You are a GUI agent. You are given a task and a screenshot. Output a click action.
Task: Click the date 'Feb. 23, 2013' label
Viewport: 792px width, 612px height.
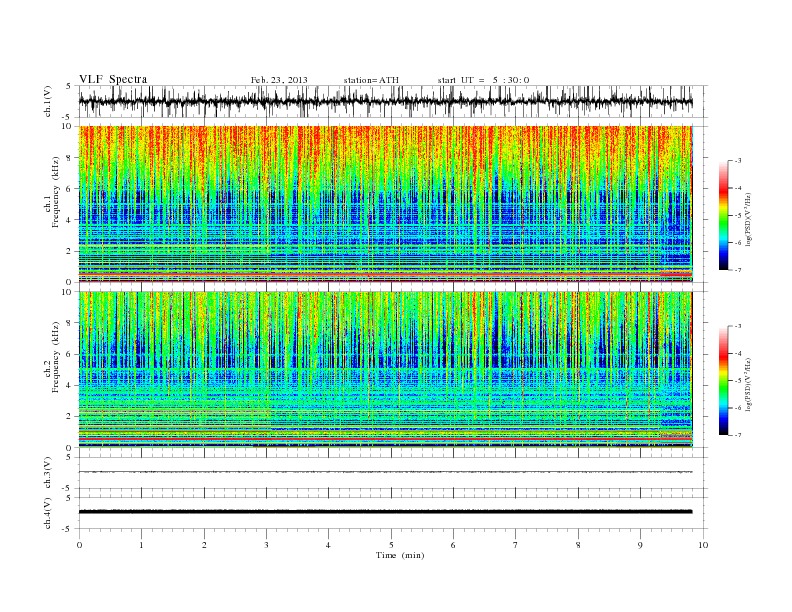click(279, 80)
